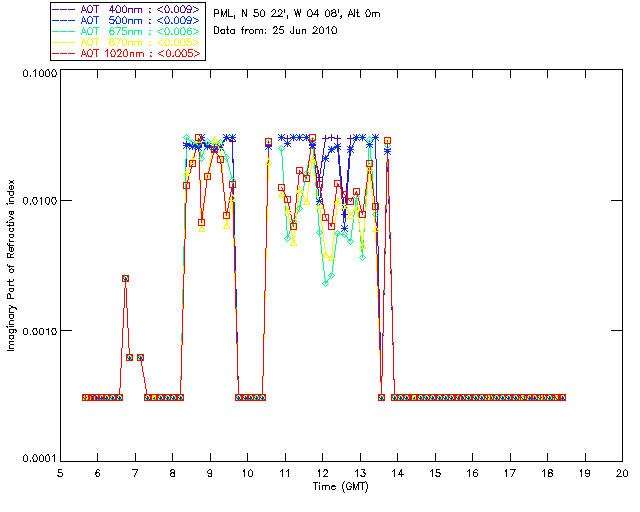Click the 0.0010 y-axis label
The height and width of the screenshot is (512, 640).
coord(39,331)
